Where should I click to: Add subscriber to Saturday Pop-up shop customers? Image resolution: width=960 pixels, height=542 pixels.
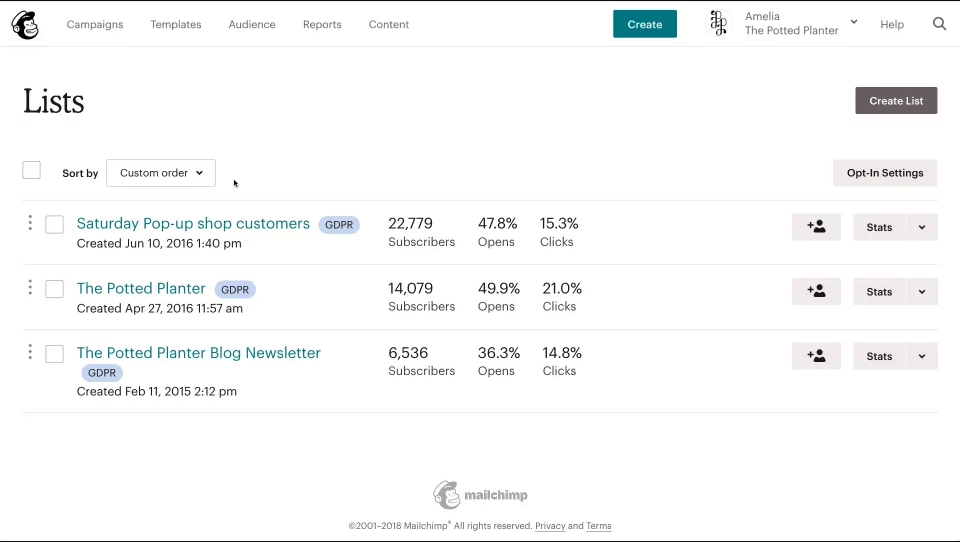pos(816,227)
